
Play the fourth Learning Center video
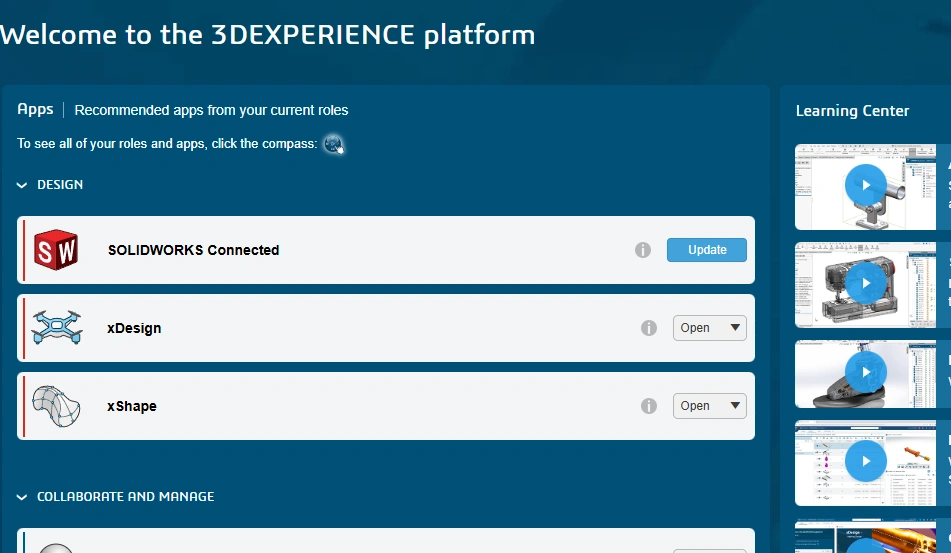pyautogui.click(x=865, y=462)
